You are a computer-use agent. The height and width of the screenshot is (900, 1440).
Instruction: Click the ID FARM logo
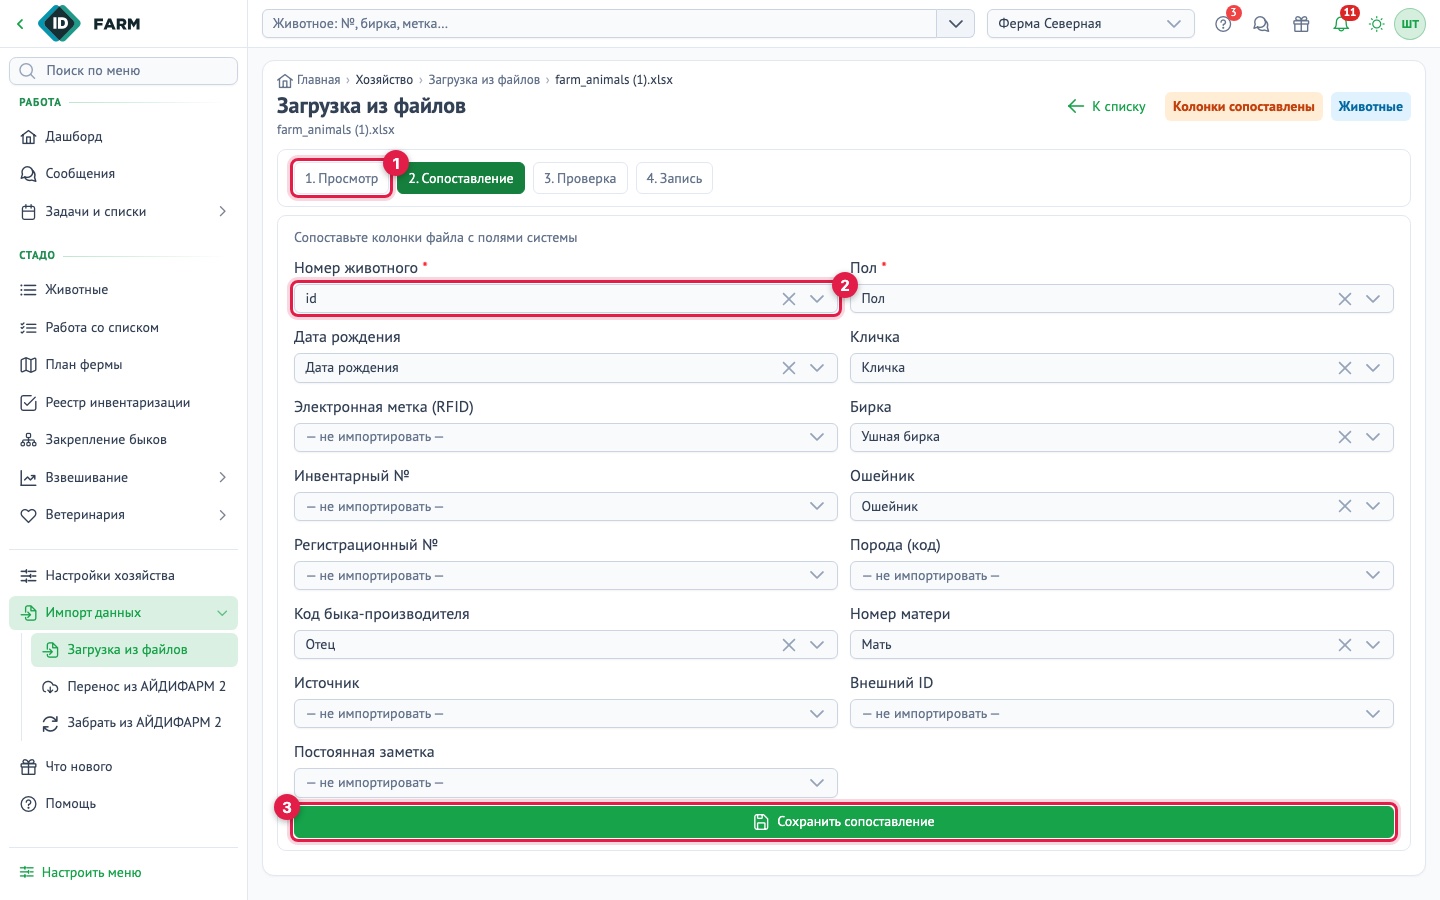(90, 24)
